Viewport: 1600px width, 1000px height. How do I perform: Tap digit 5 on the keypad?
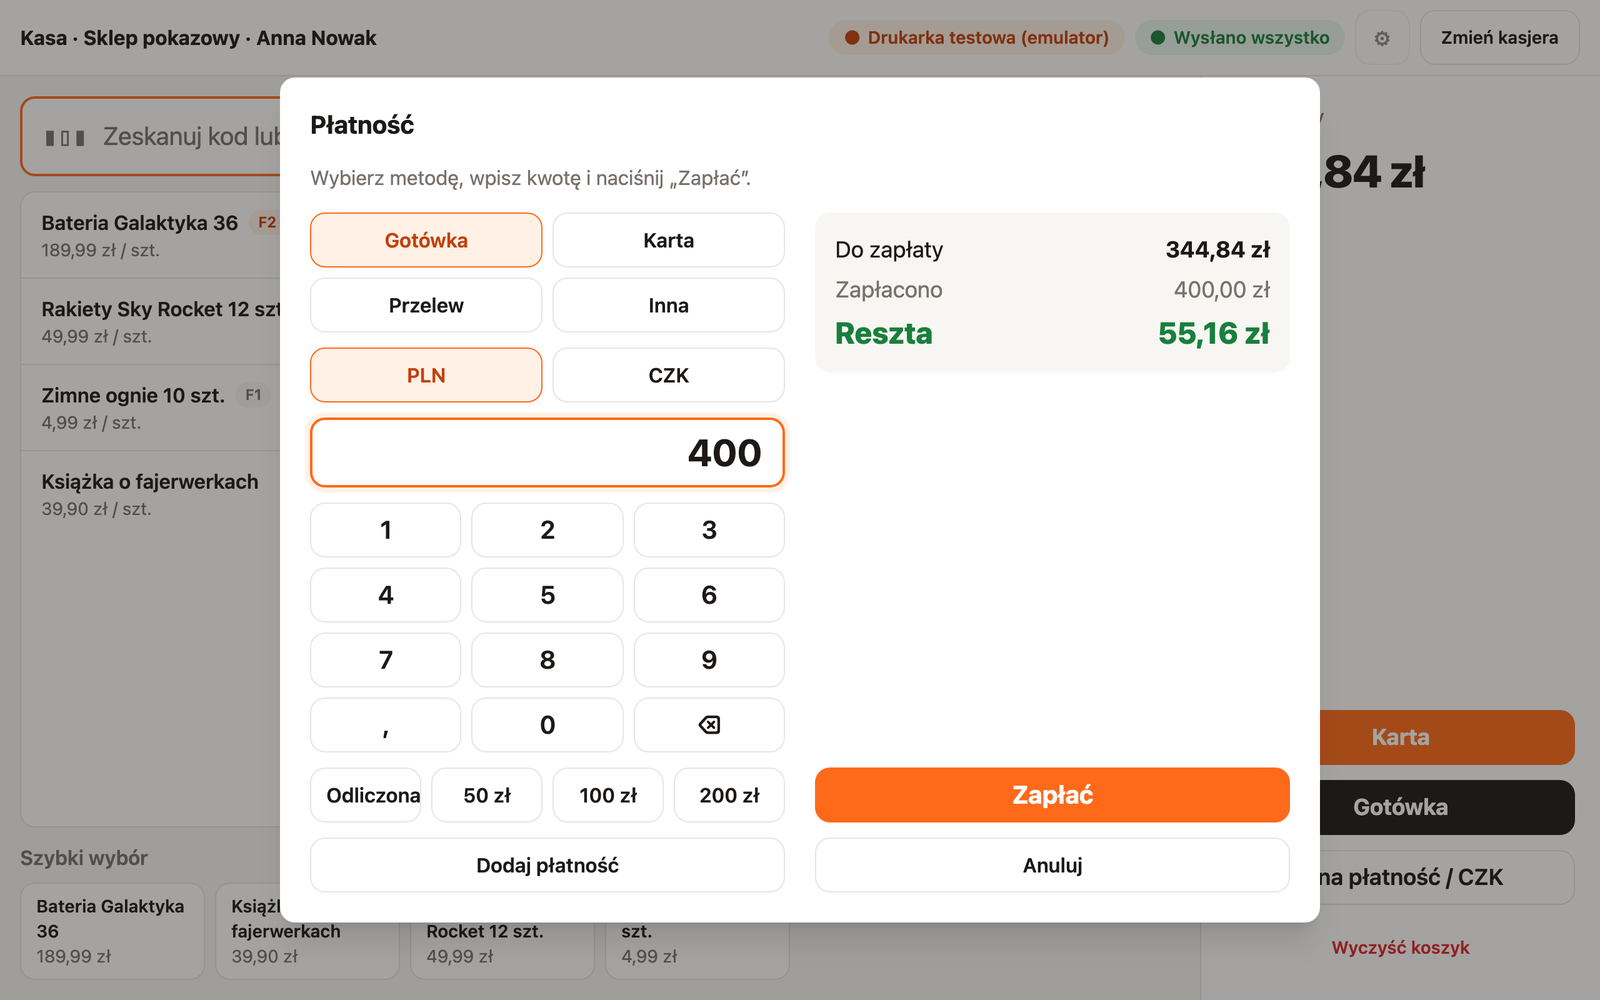click(x=547, y=595)
